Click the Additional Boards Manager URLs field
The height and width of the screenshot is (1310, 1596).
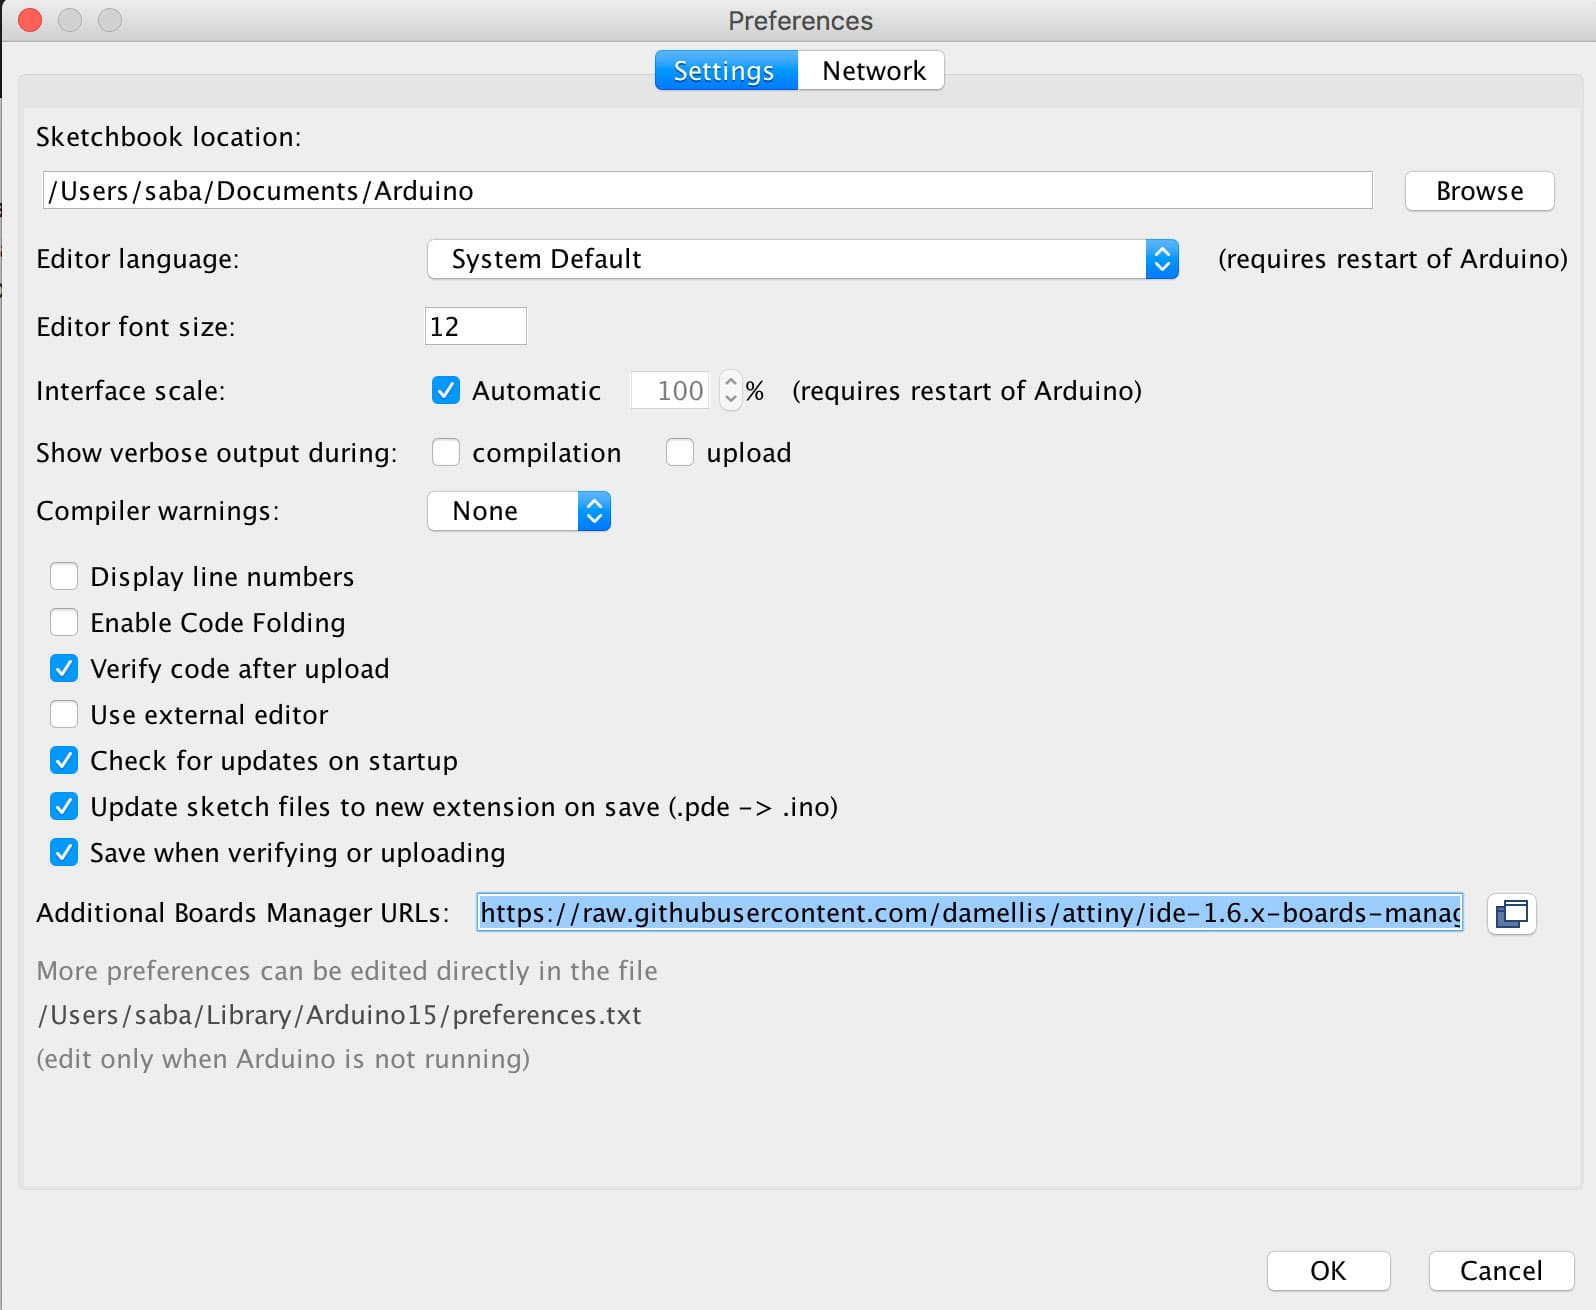[969, 912]
